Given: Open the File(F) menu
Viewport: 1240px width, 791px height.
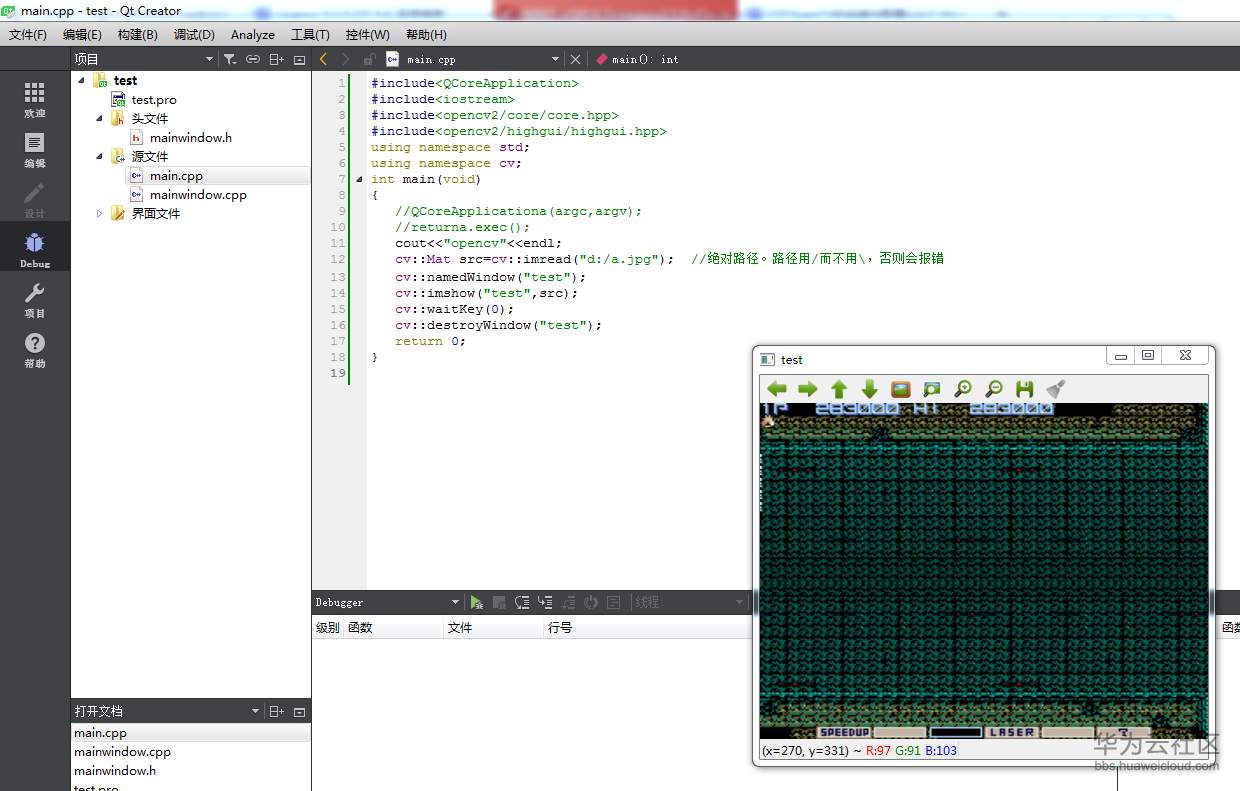Looking at the screenshot, I should click(x=27, y=34).
